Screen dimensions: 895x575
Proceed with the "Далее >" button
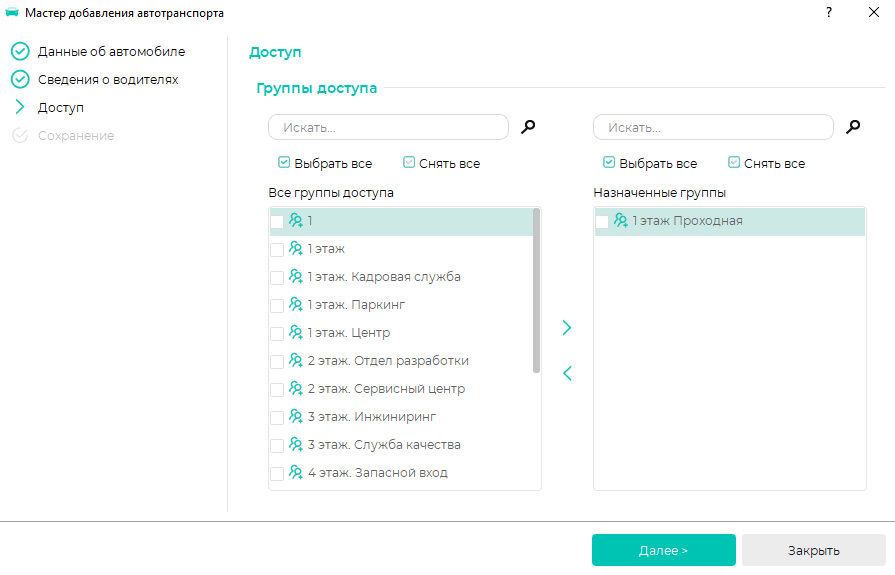point(663,550)
